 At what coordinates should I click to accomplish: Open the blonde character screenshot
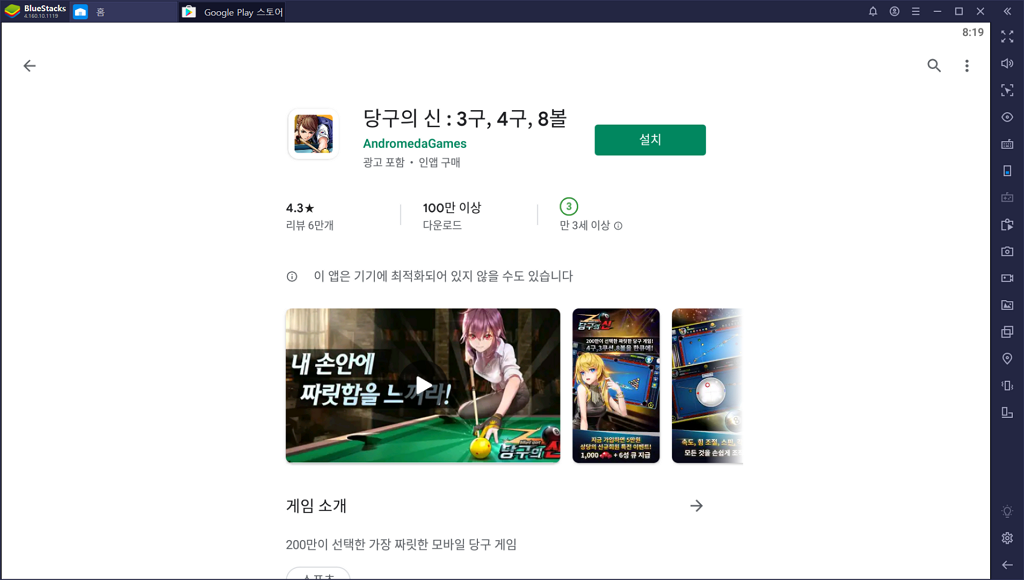[x=616, y=385]
